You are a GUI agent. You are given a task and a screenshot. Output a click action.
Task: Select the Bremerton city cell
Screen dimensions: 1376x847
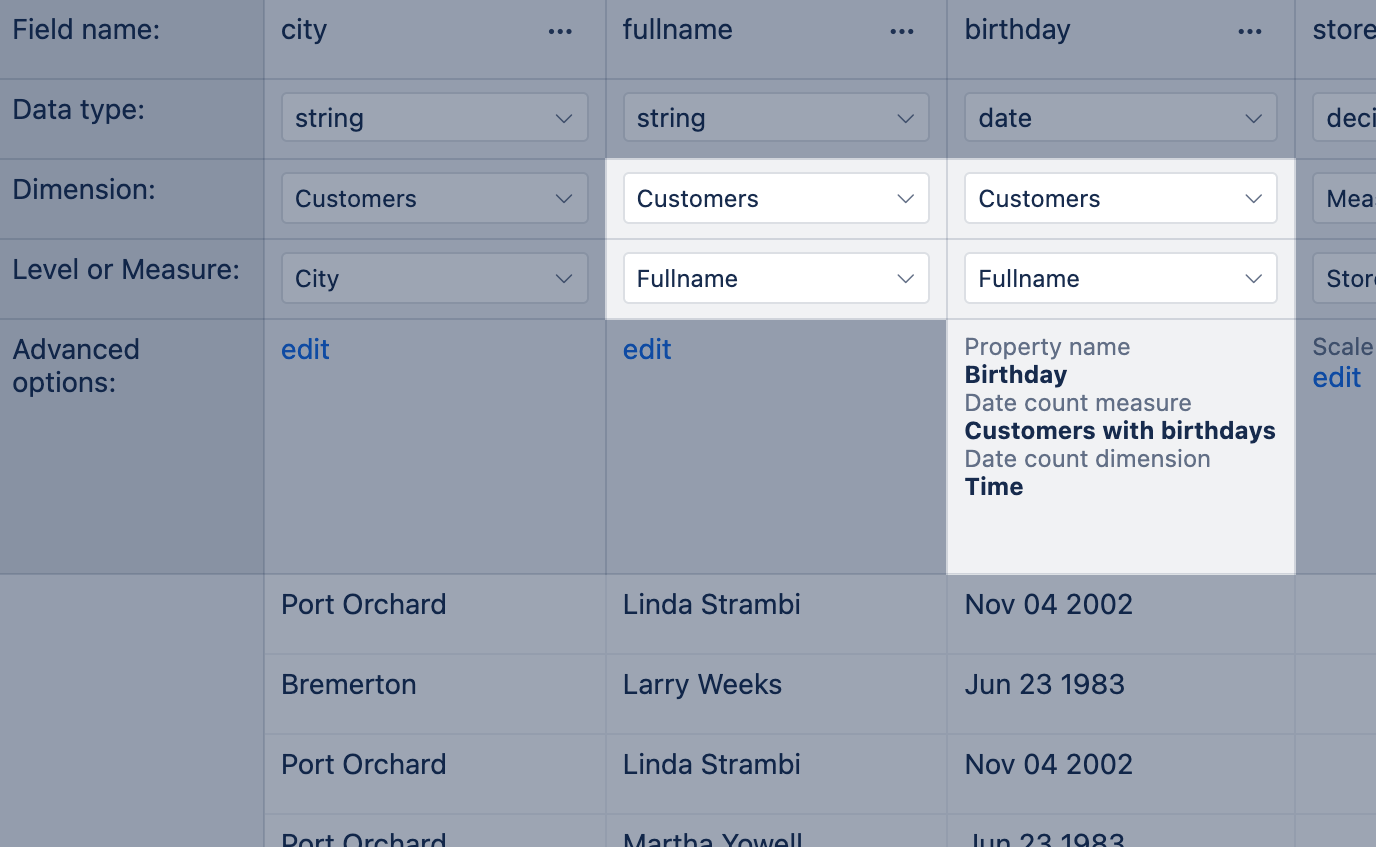pos(349,685)
